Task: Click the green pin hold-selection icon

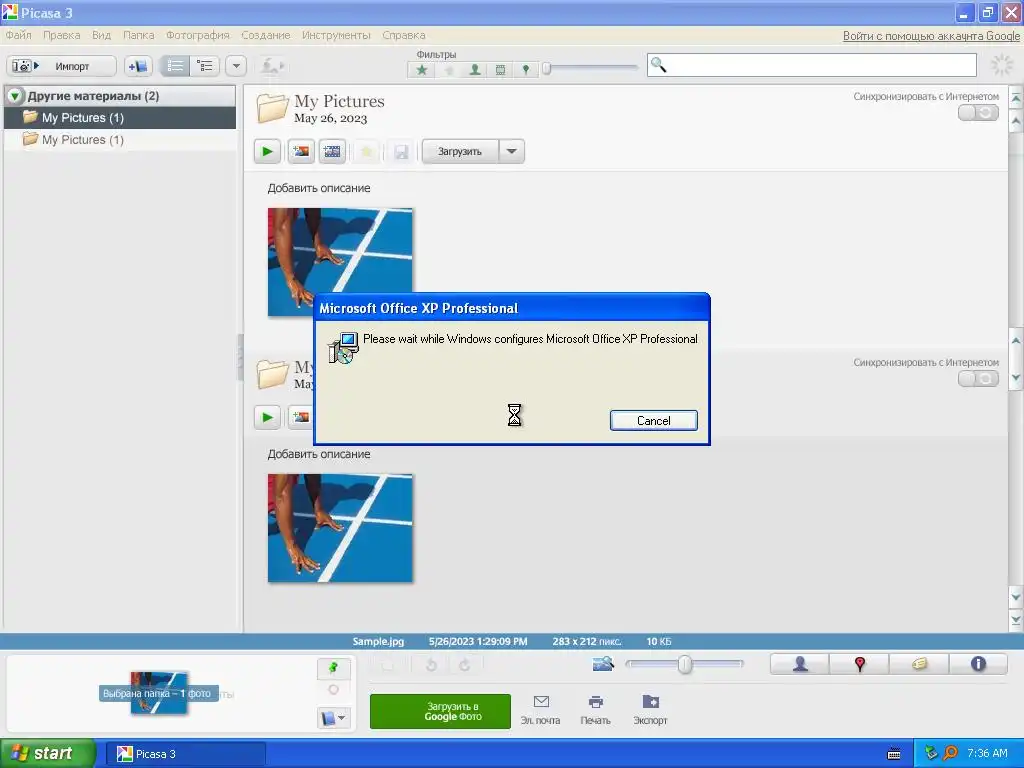Action: click(334, 667)
